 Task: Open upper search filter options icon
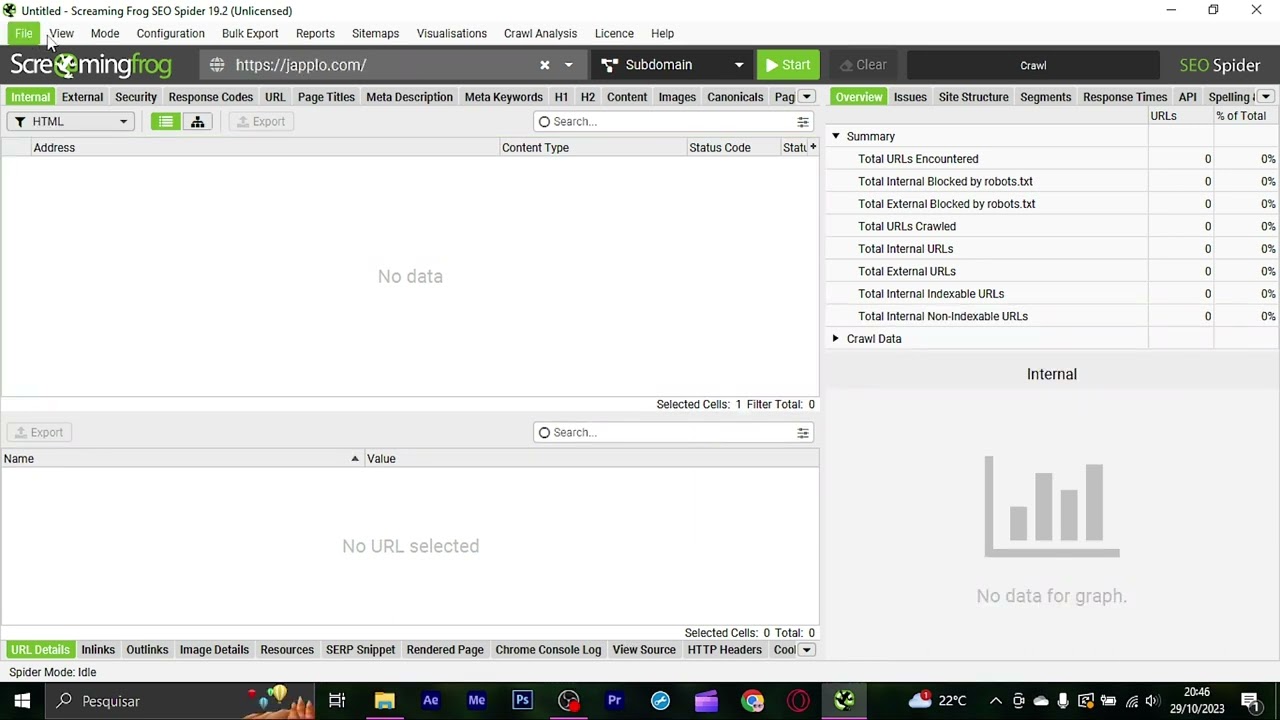point(802,122)
